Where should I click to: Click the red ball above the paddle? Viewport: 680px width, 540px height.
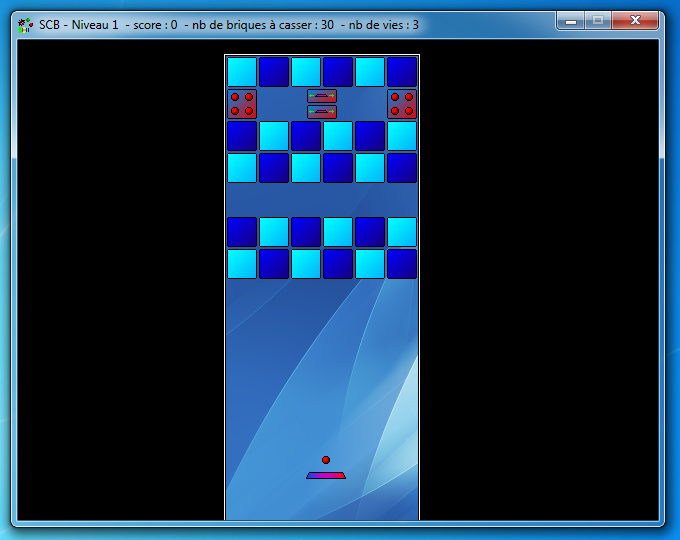326,460
